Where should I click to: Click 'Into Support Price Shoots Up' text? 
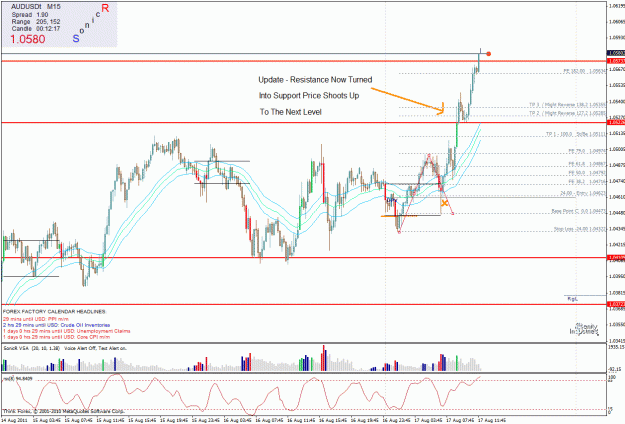pyautogui.click(x=309, y=96)
